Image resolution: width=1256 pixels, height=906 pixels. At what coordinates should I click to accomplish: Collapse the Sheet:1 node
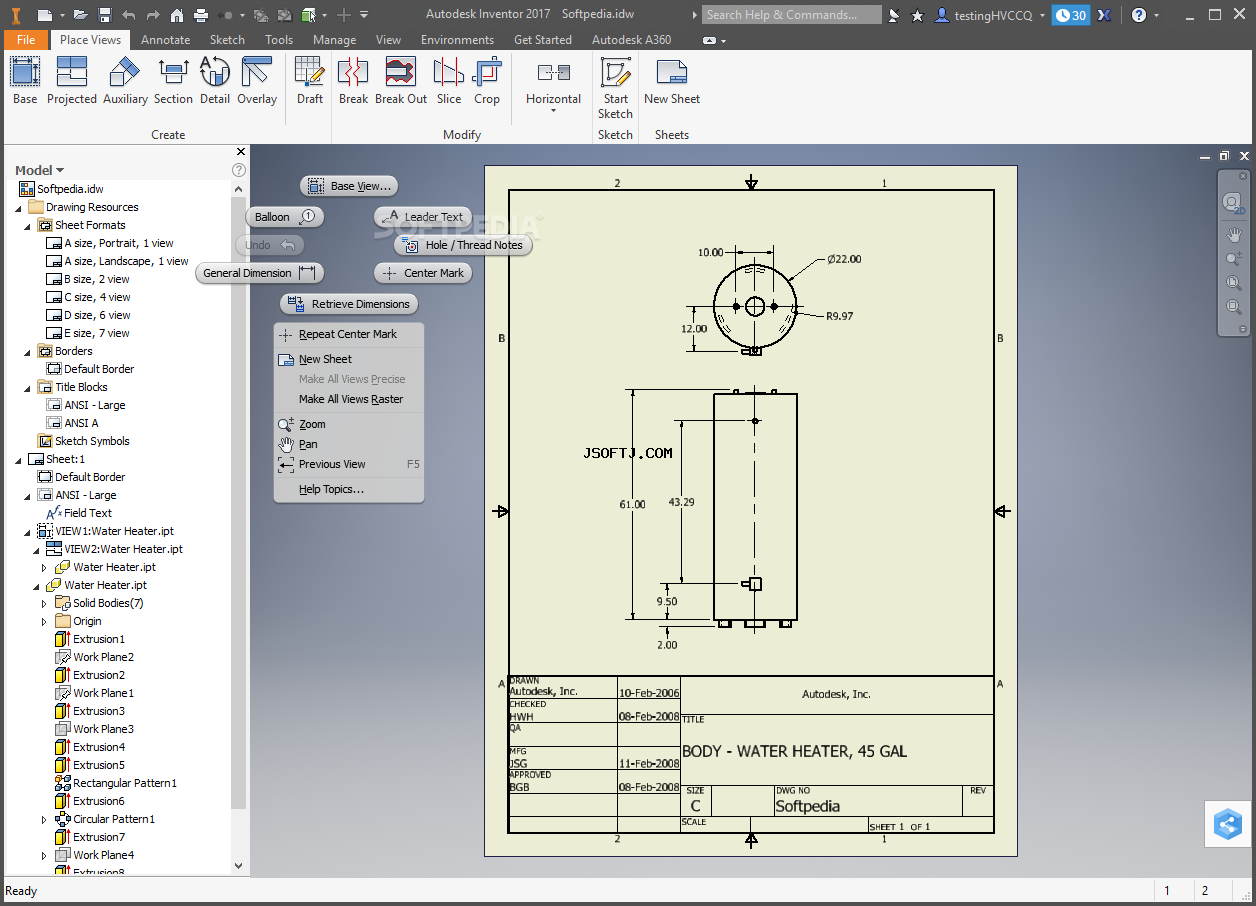(19, 460)
